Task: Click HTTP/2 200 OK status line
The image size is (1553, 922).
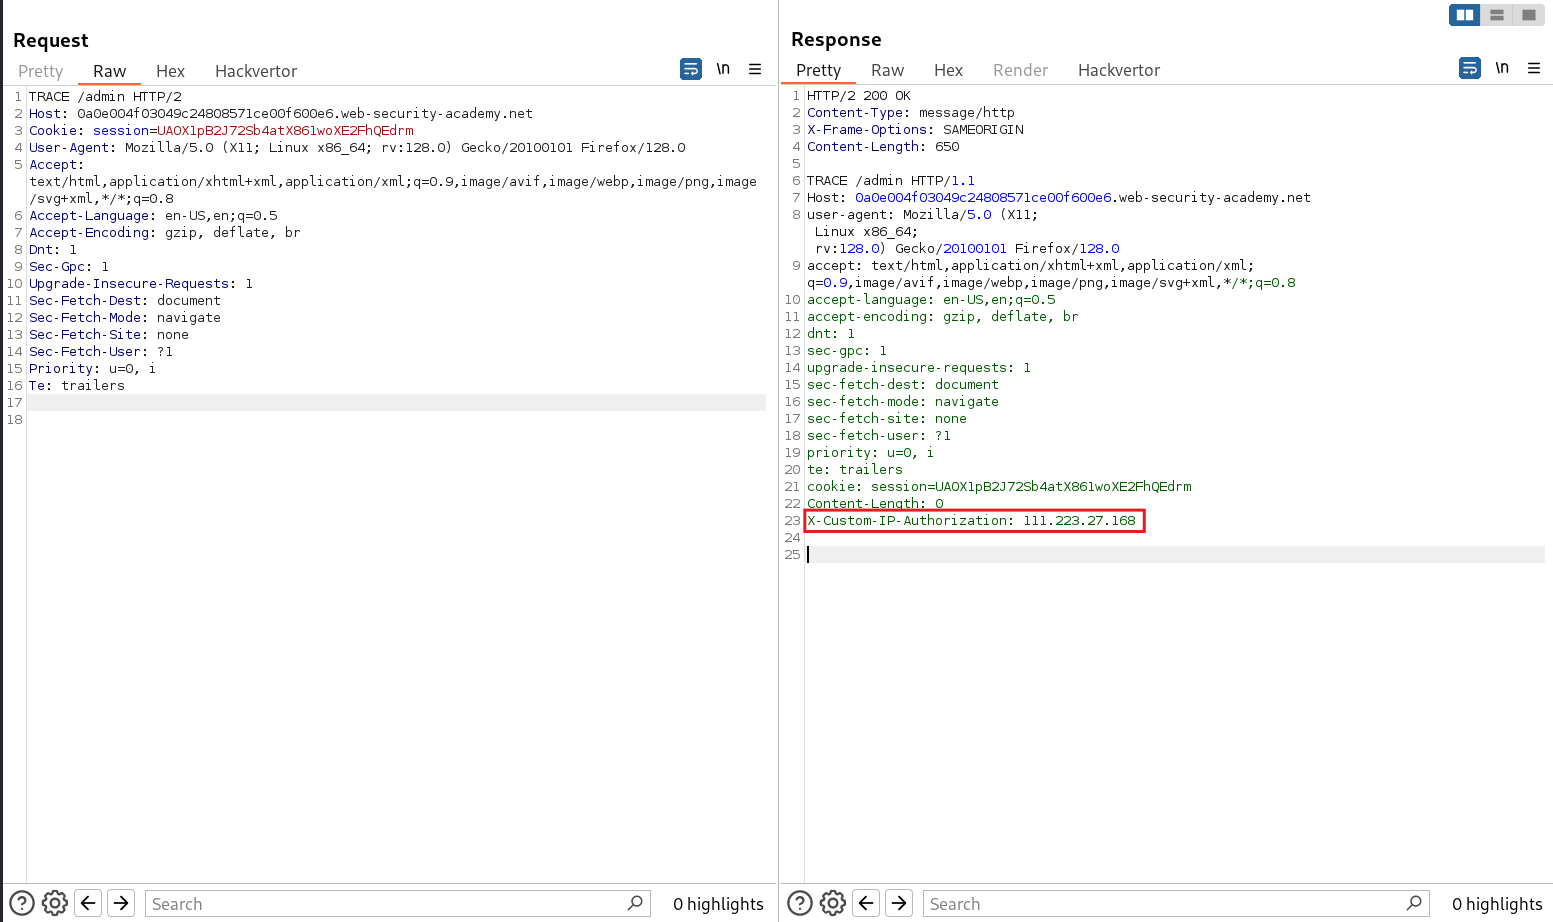Action: 859,96
